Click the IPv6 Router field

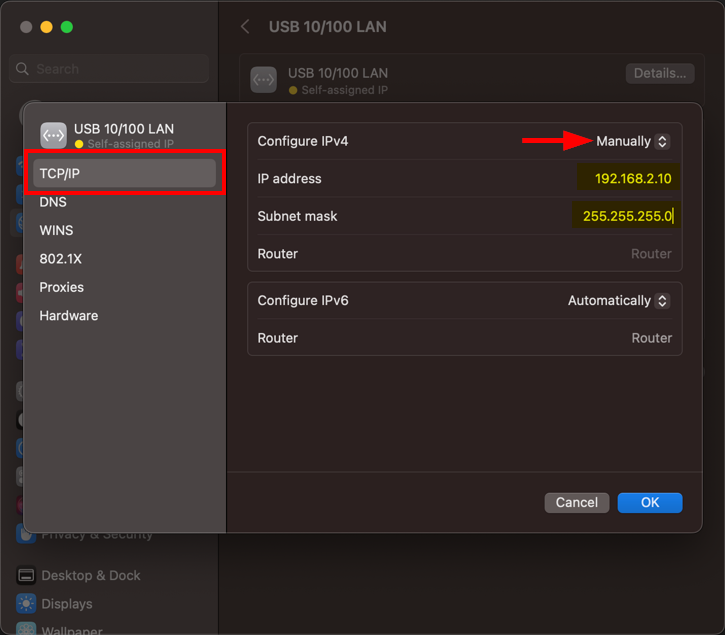click(651, 338)
